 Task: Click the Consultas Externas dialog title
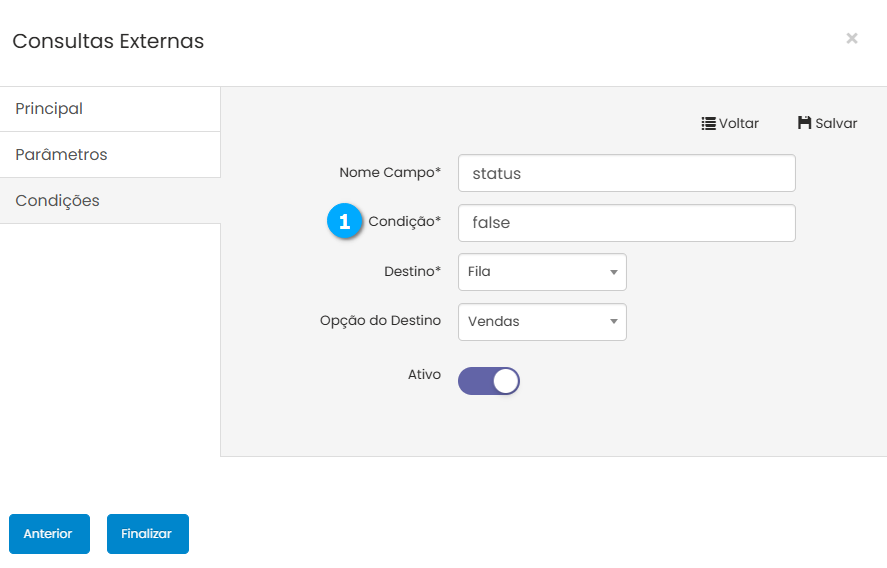tap(108, 41)
